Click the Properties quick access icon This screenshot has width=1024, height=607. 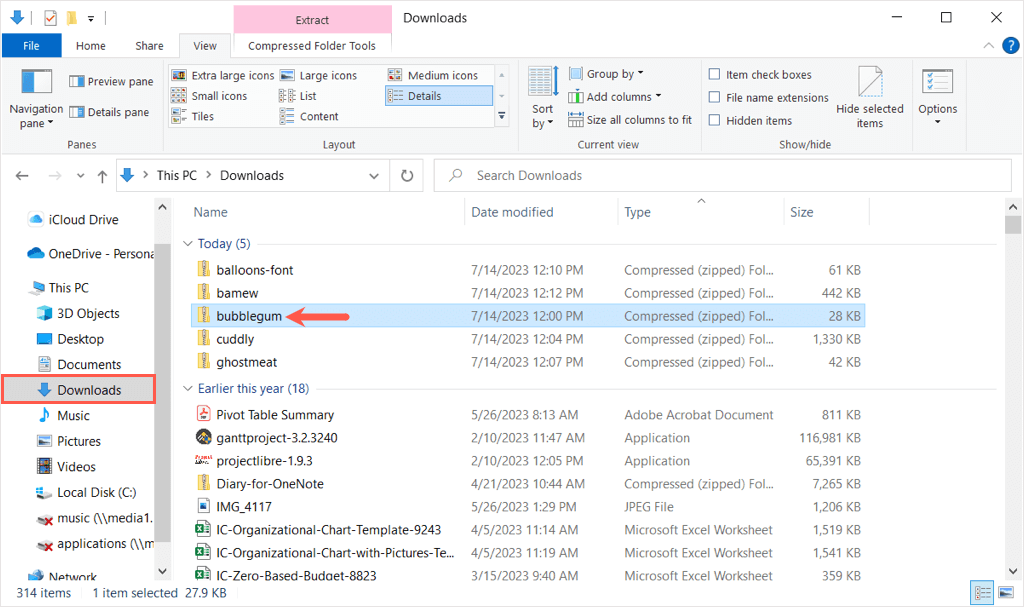click(x=50, y=18)
